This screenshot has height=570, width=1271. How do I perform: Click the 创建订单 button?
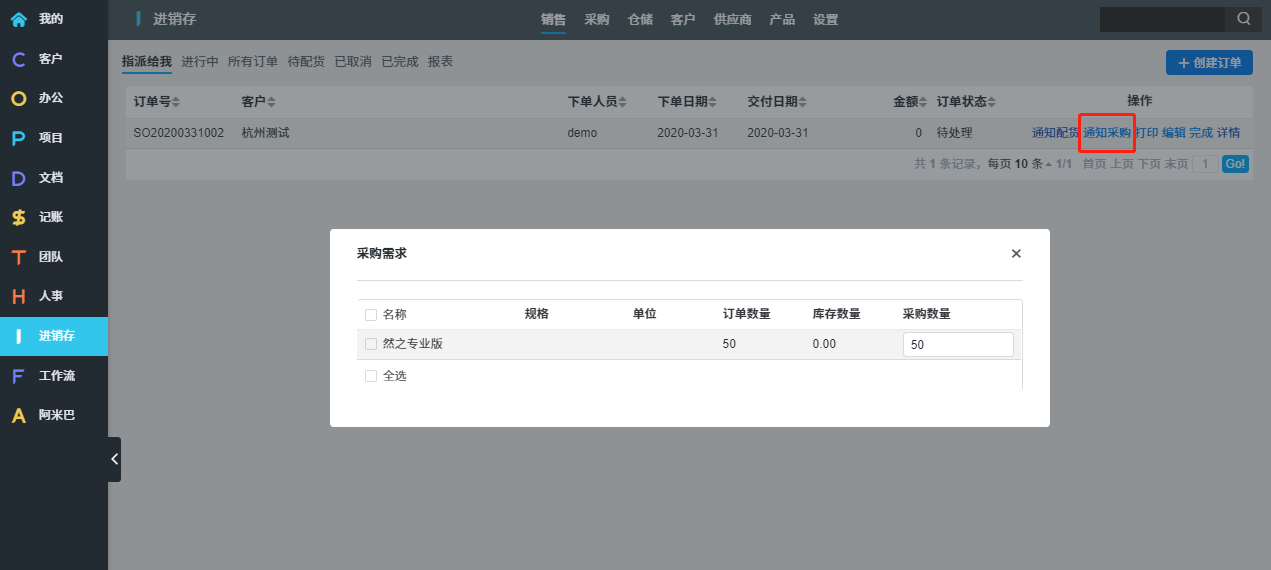click(1209, 63)
